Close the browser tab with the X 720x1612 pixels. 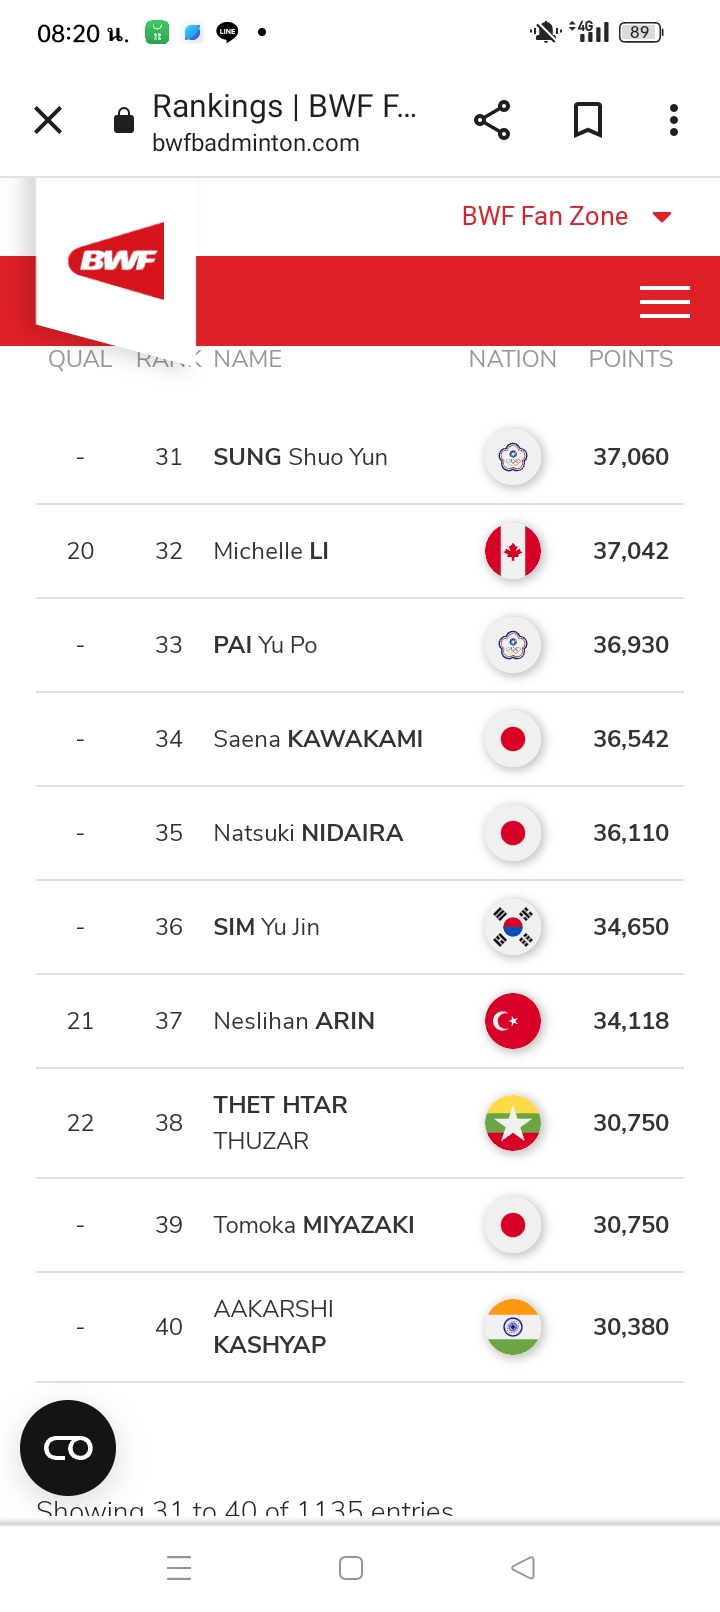(48, 120)
